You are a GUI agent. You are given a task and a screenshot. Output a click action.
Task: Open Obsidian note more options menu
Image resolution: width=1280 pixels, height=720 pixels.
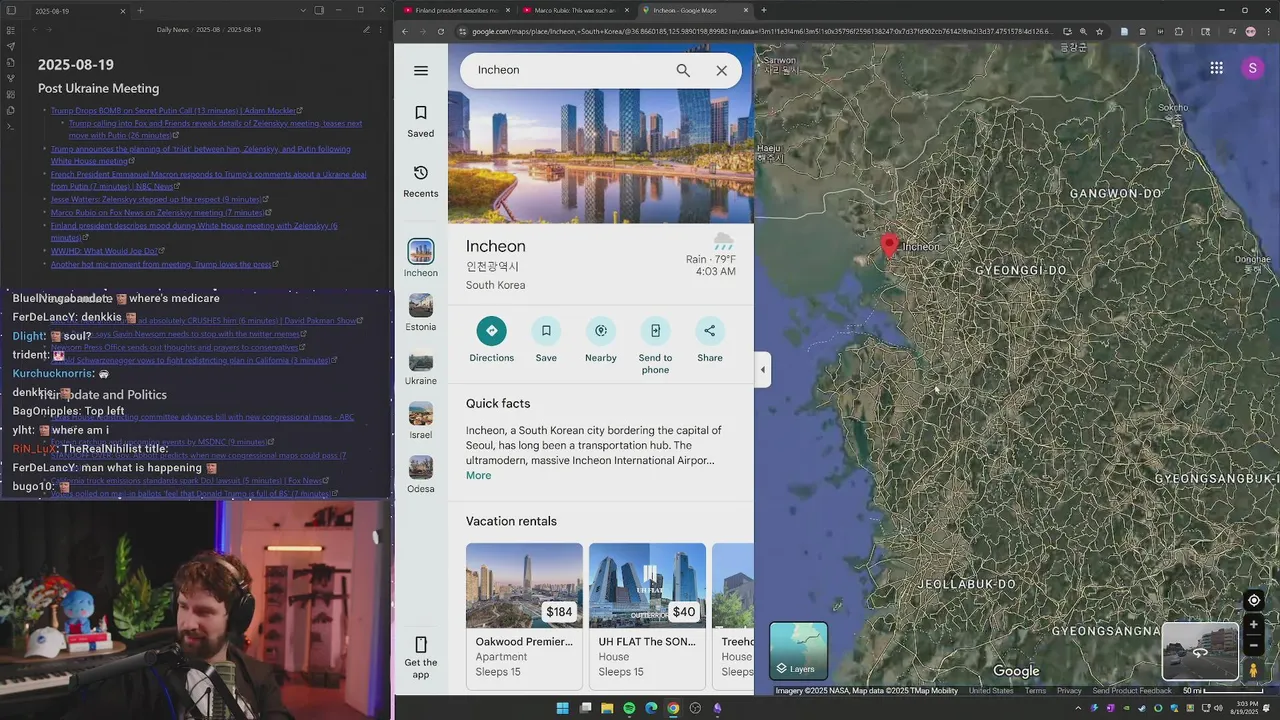pos(381,30)
